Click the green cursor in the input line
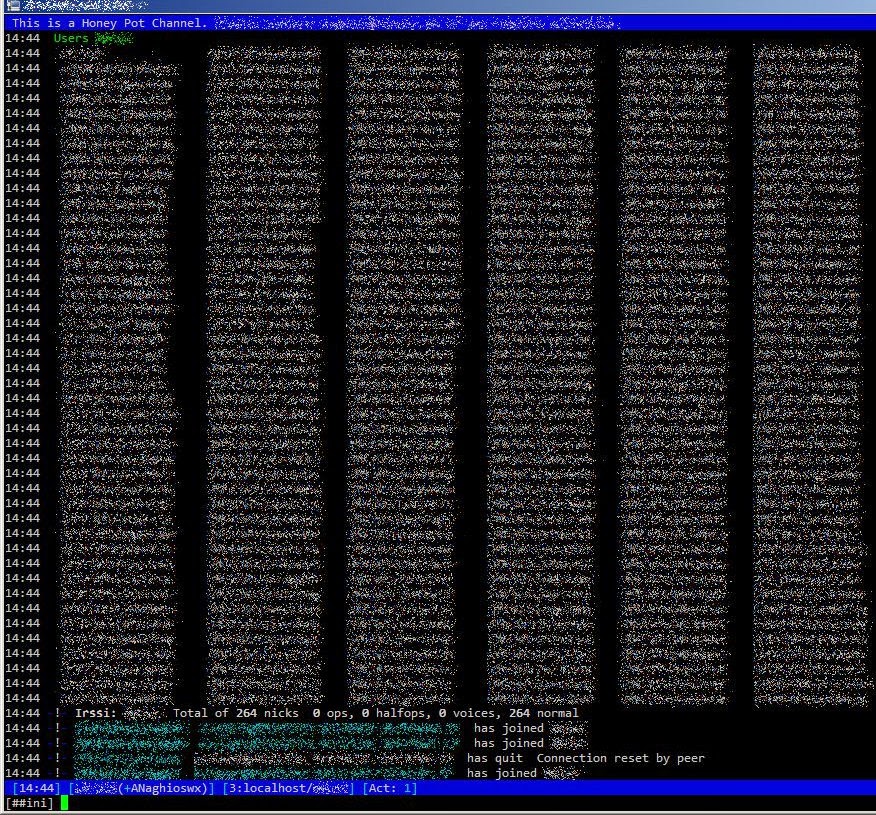 pos(64,803)
